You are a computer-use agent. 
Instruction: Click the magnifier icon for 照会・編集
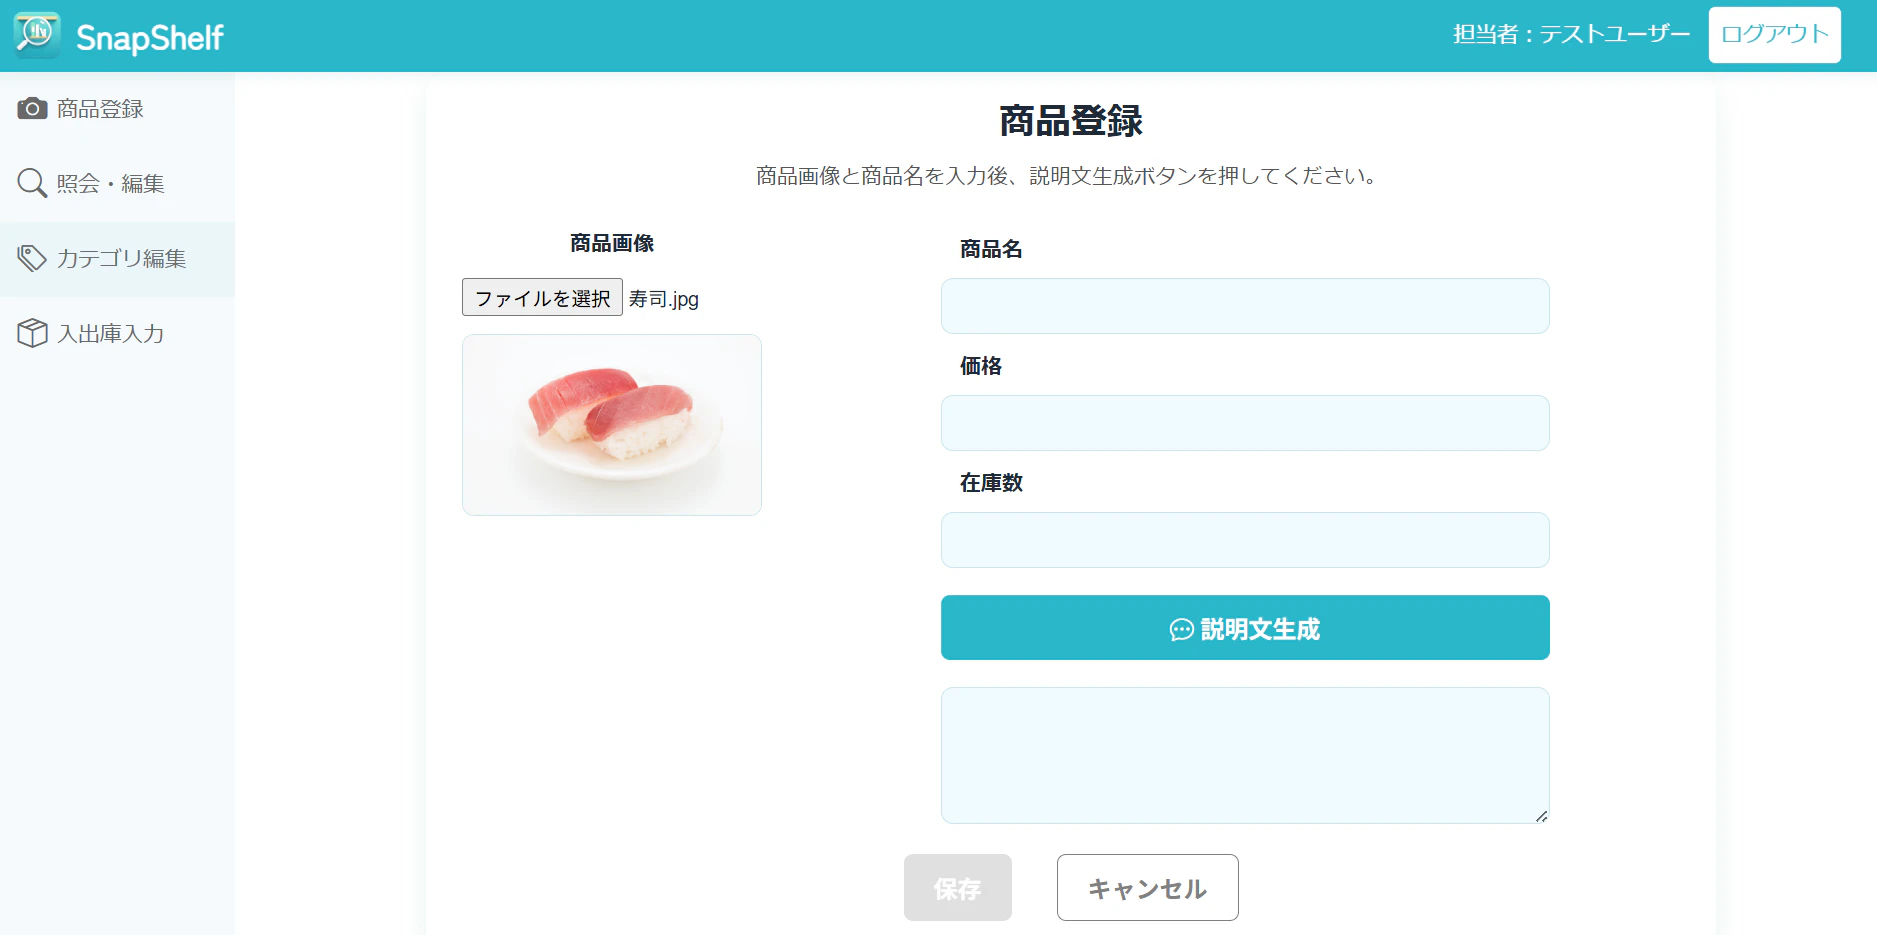(32, 183)
